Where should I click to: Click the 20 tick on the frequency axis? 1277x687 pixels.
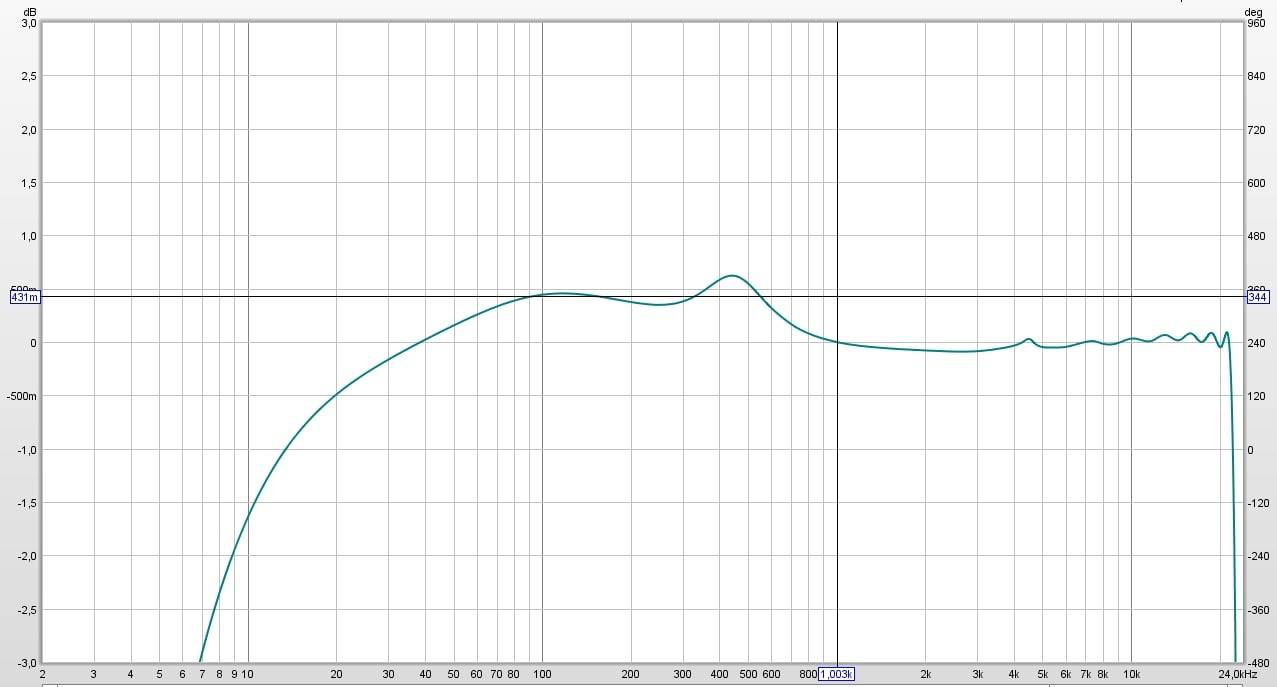pyautogui.click(x=336, y=675)
